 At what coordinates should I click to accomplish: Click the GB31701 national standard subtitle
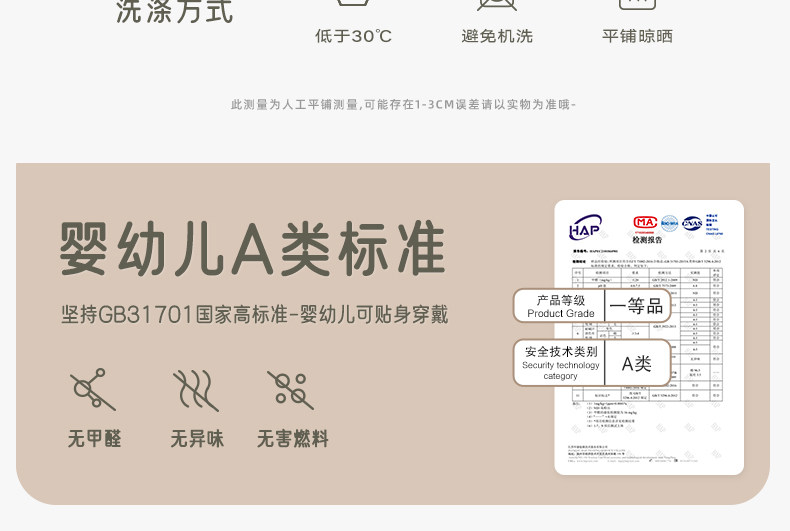tap(254, 314)
